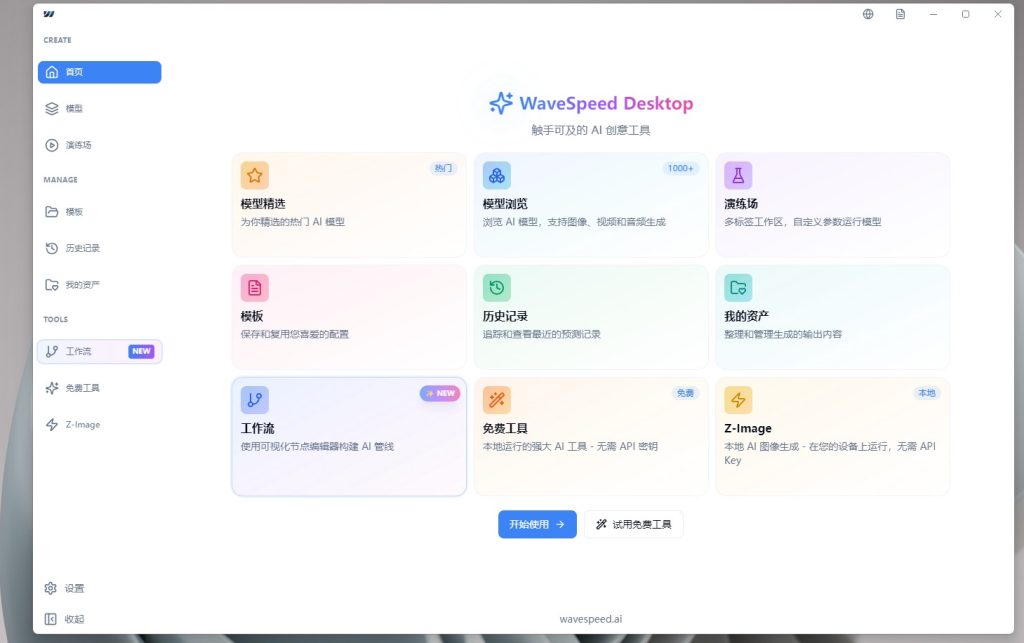
Task: Open the 模型浏览 card title
Action: (x=505, y=204)
